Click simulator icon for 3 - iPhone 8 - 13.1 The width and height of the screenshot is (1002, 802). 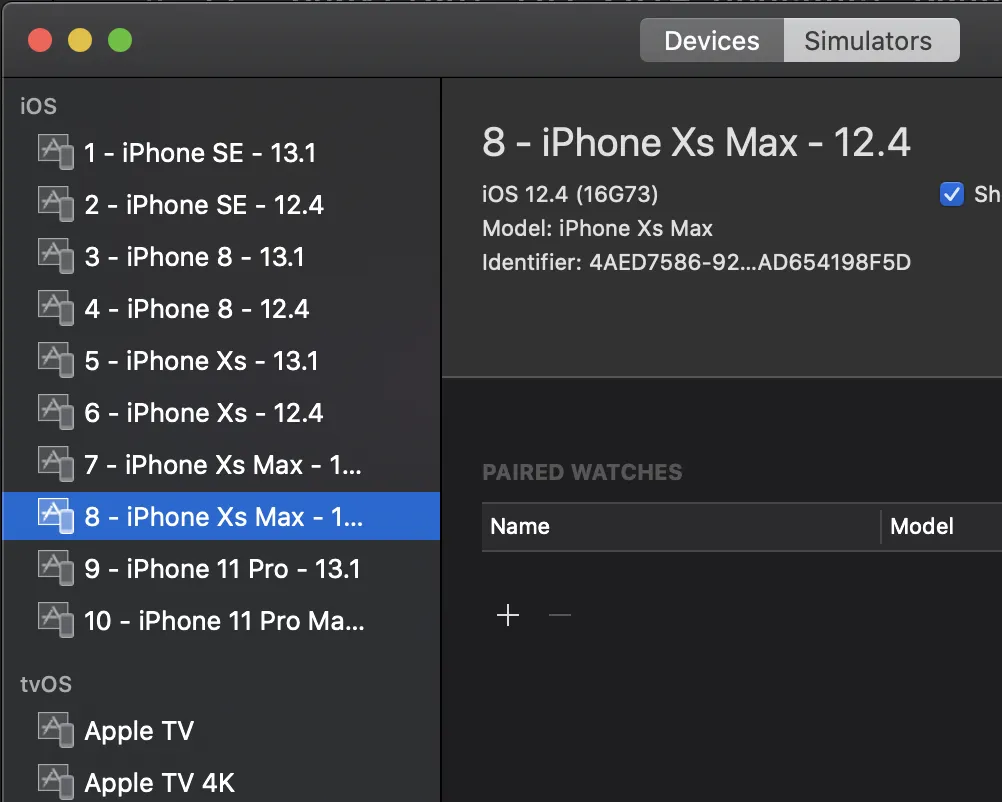pyautogui.click(x=56, y=256)
